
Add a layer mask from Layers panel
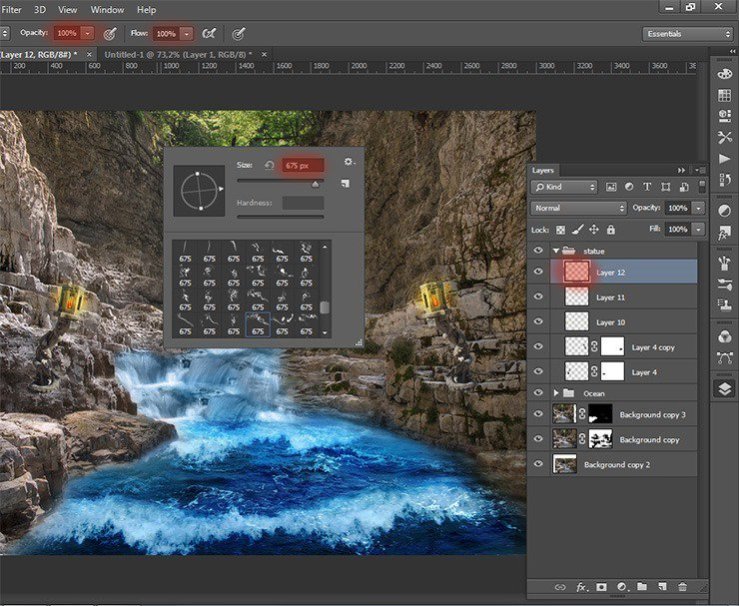(601, 586)
